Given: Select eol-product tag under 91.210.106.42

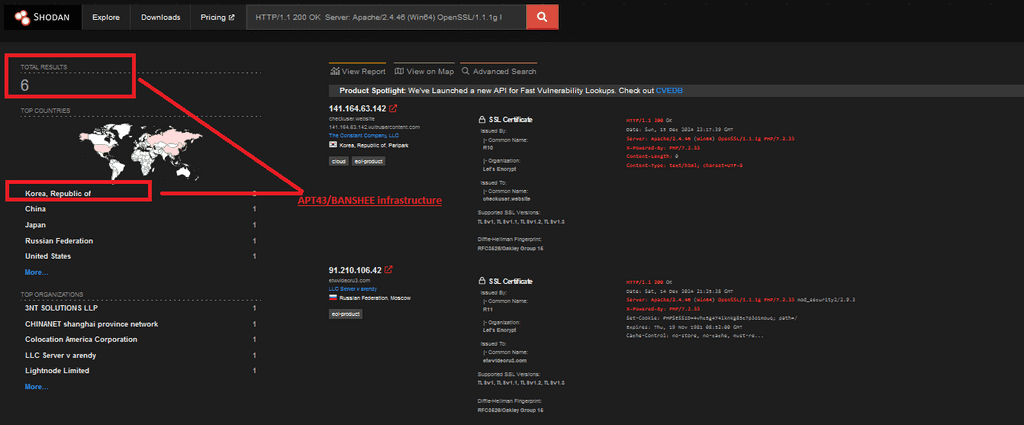Looking at the screenshot, I should (x=345, y=314).
